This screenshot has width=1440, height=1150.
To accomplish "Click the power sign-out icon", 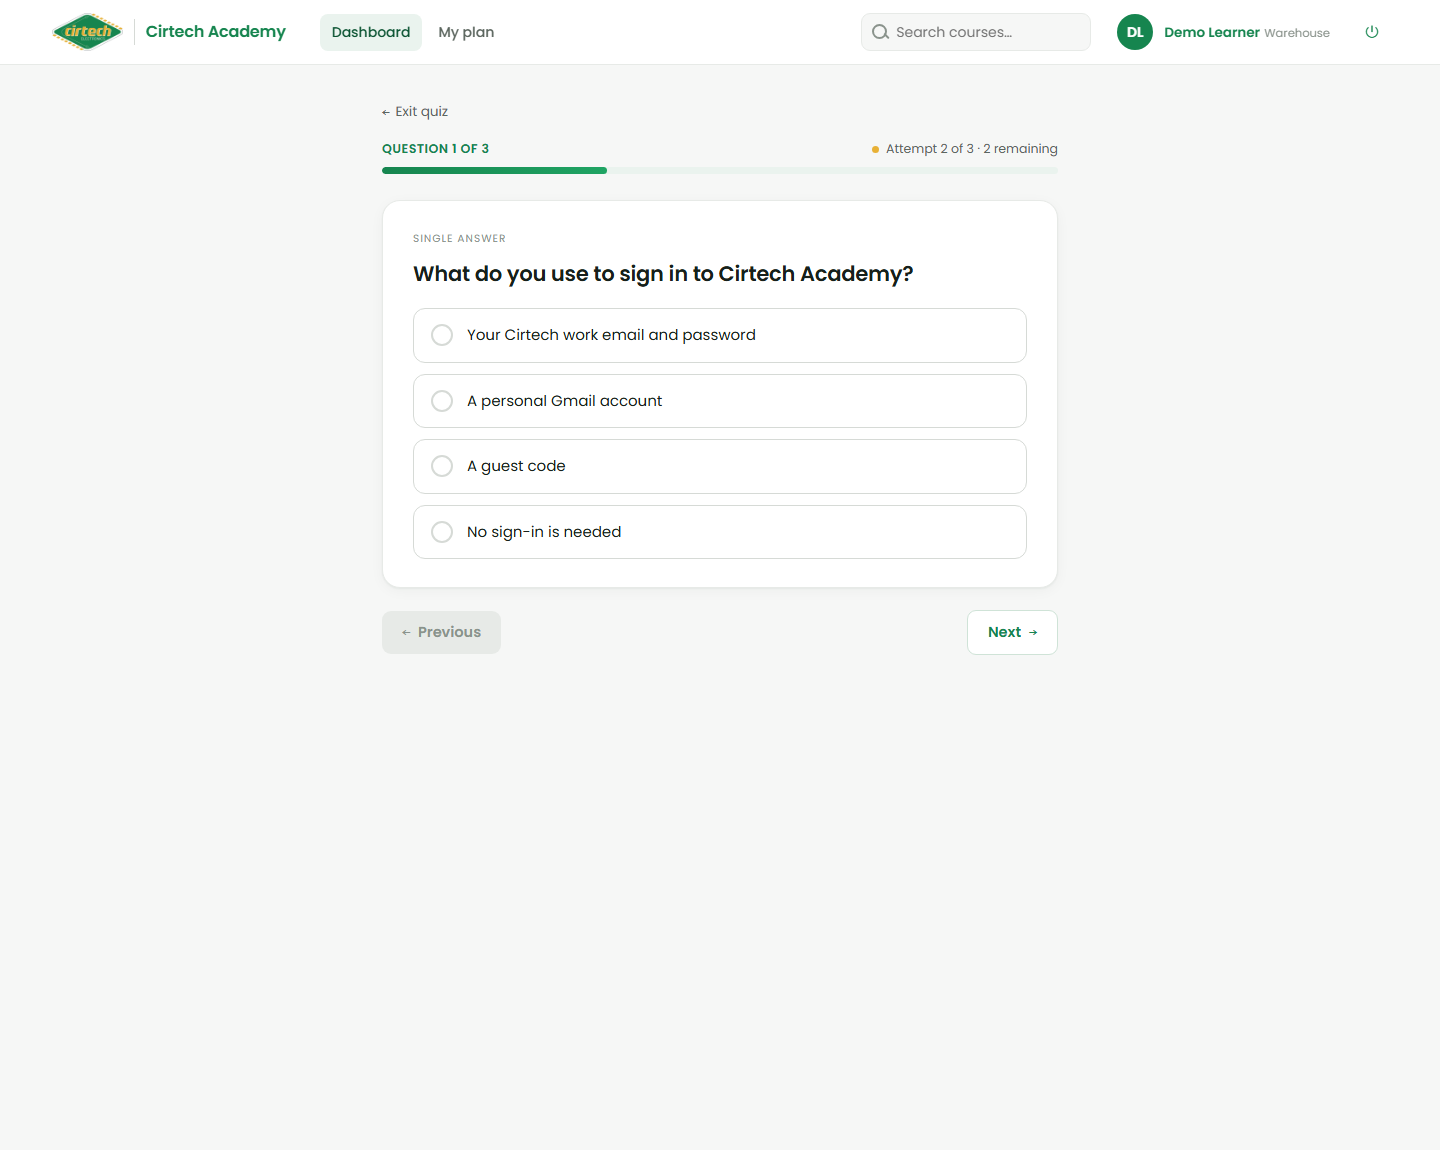I will coord(1372,32).
